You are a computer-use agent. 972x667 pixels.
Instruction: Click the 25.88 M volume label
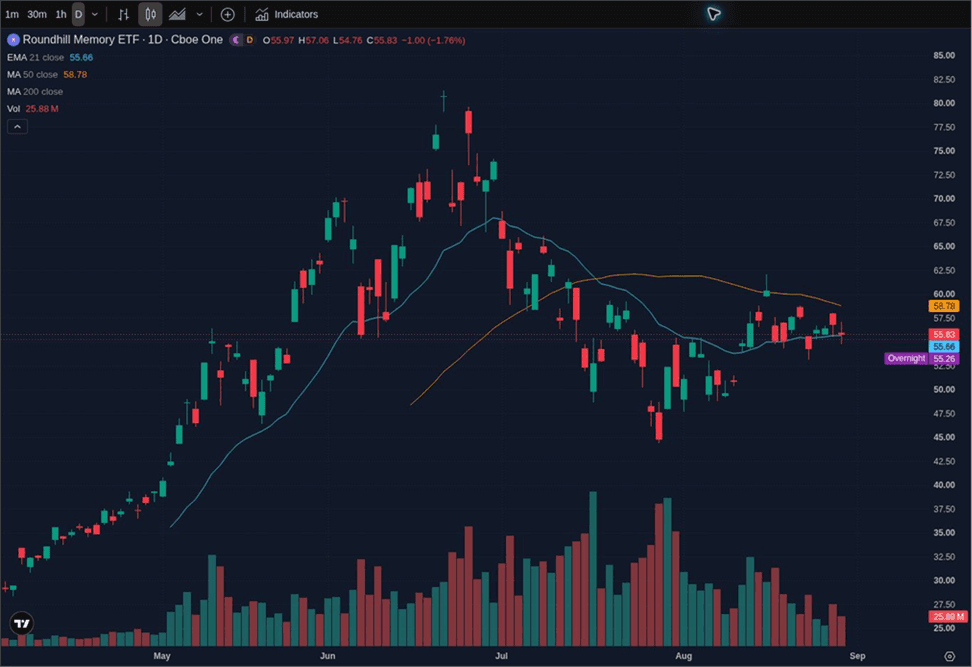(x=948, y=616)
